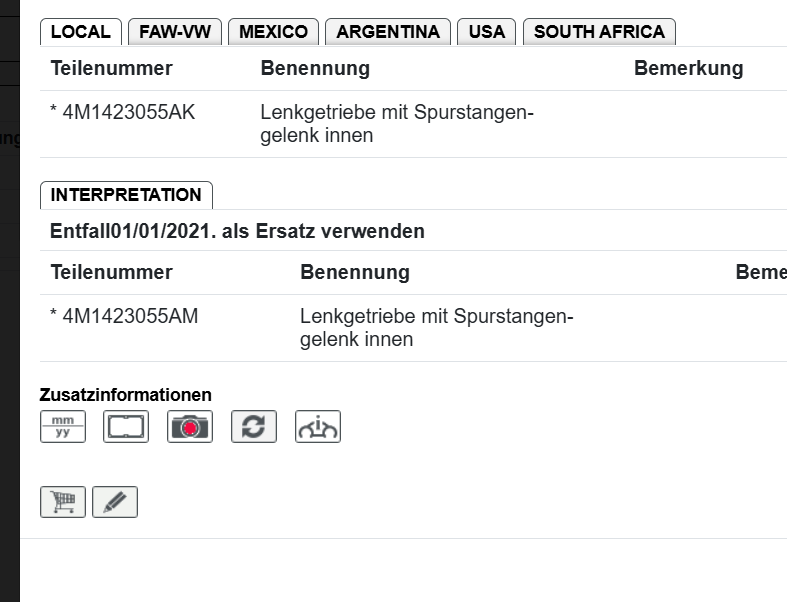Screen dimensions: 787x602
Task: Click the pencil edit icon
Action: click(x=115, y=502)
